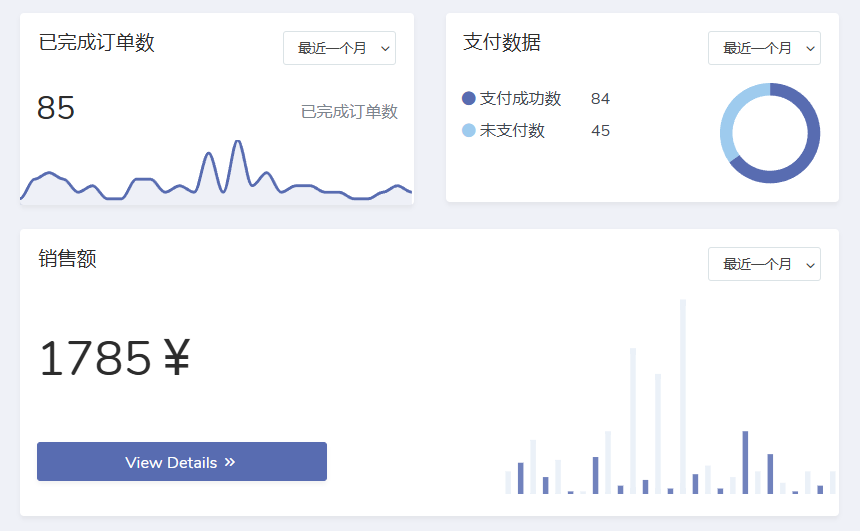Click the completed orders count 85
Screen dimensions: 860x531
coord(56,108)
